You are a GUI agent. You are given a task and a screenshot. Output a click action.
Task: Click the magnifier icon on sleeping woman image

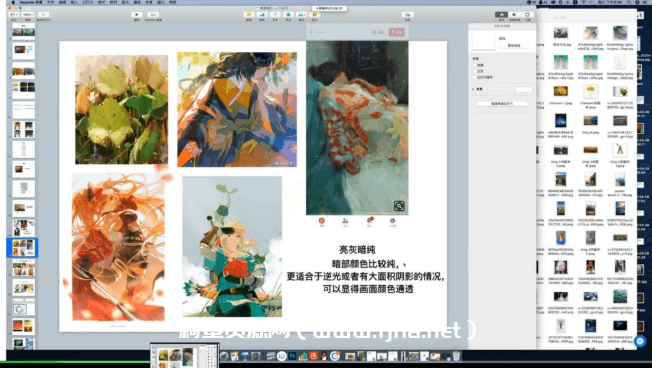pyautogui.click(x=399, y=206)
